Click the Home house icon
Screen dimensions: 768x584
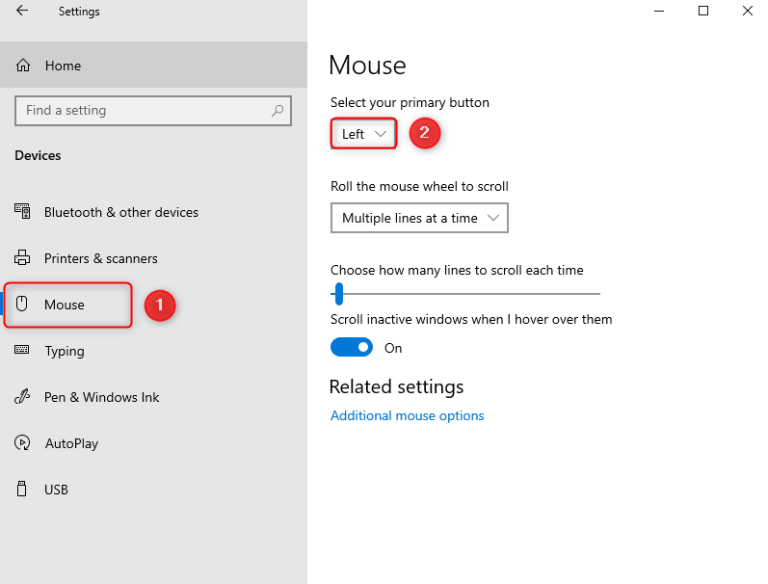coord(23,66)
